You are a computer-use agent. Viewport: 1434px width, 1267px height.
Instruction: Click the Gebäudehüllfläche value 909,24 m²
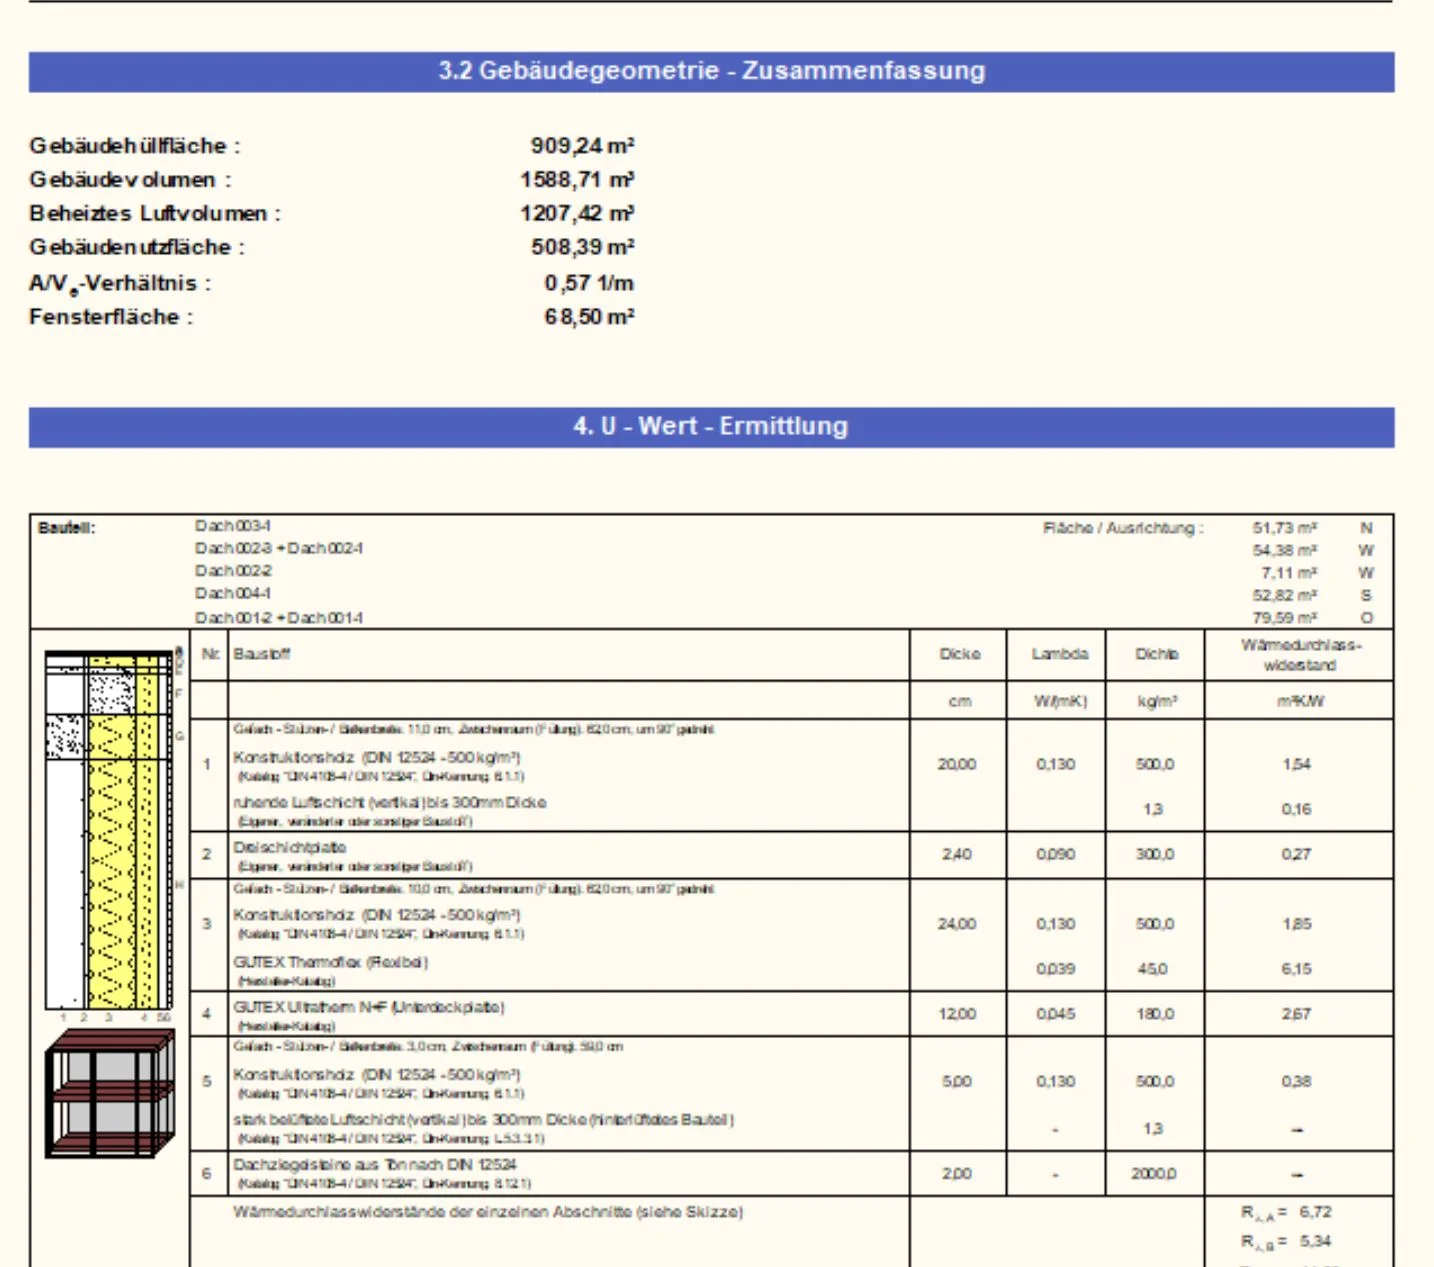(582, 146)
